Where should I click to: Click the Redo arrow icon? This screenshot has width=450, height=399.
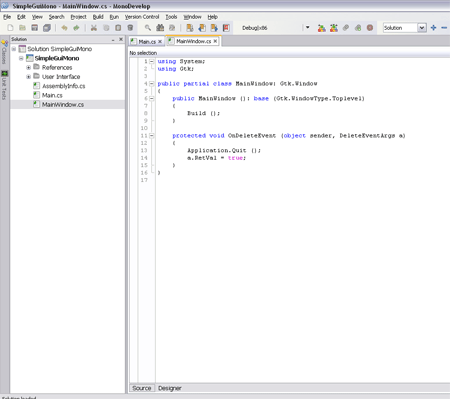pos(76,28)
